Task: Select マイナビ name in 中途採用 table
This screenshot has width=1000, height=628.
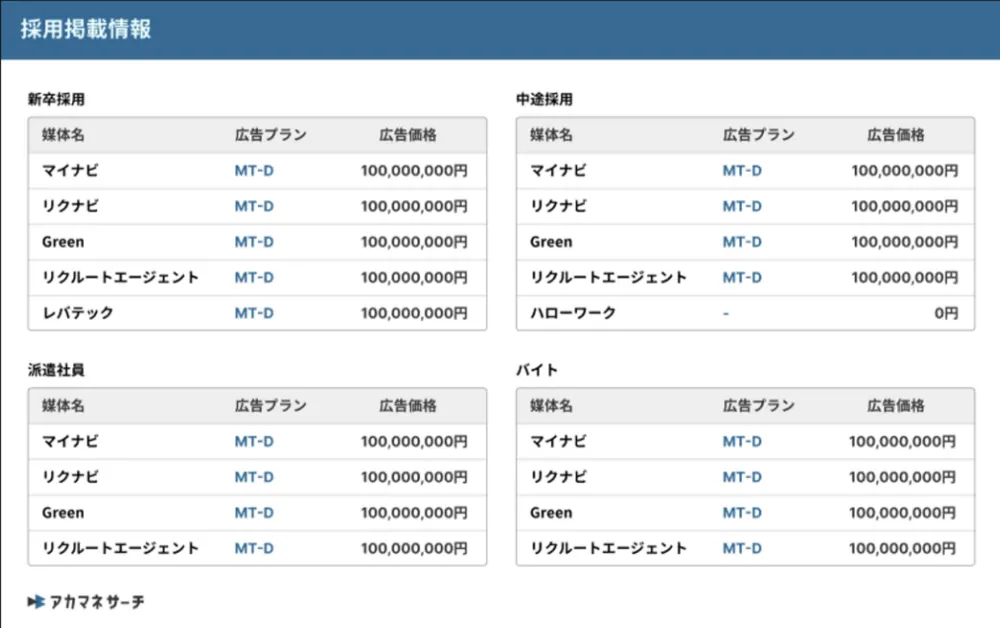Action: pos(558,171)
